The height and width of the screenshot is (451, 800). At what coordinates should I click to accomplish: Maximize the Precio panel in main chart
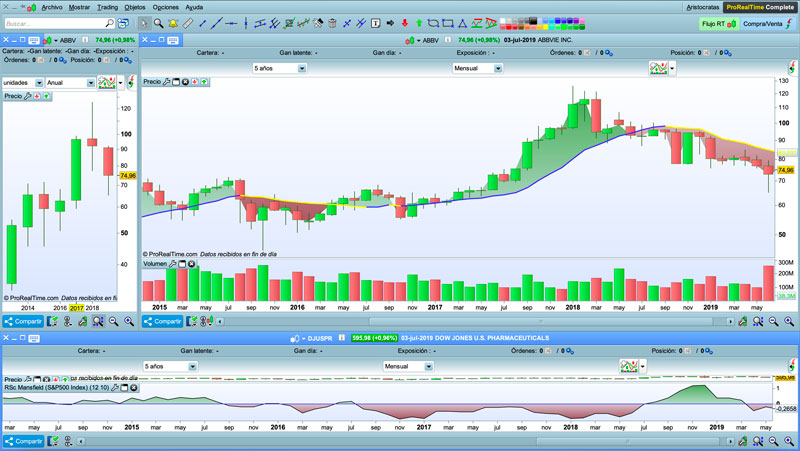176,82
